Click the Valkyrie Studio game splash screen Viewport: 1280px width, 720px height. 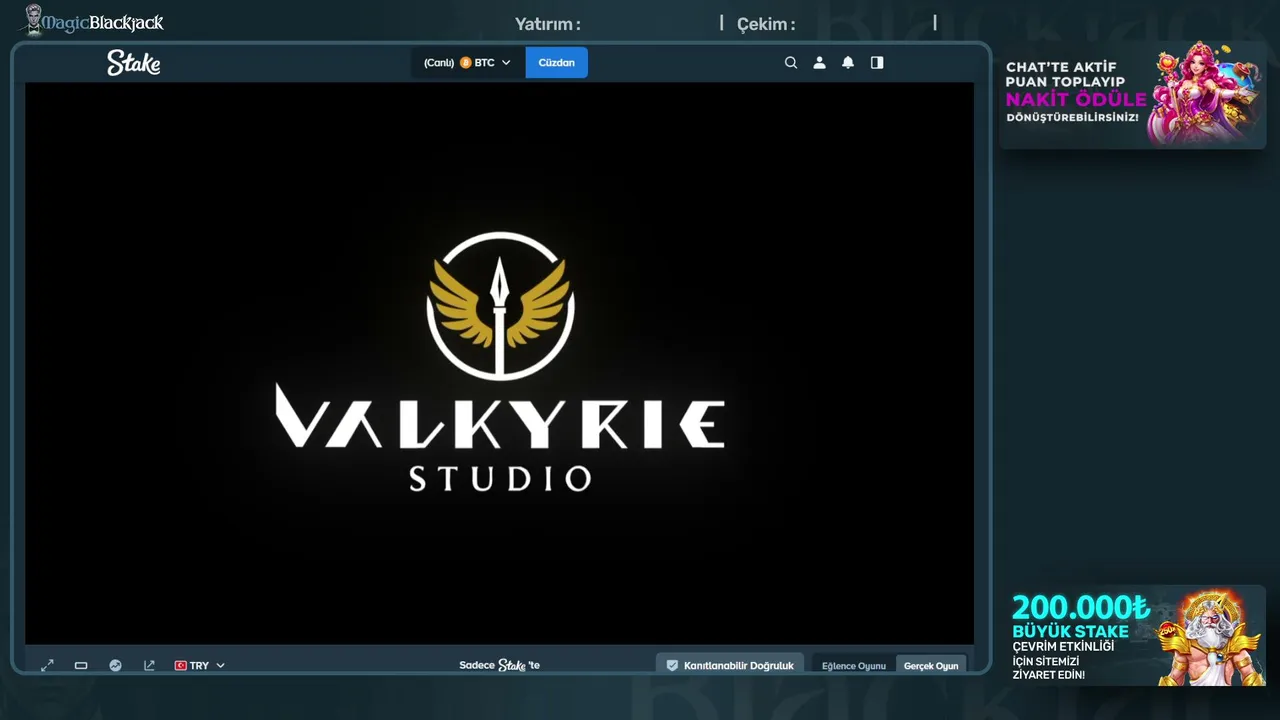point(499,363)
